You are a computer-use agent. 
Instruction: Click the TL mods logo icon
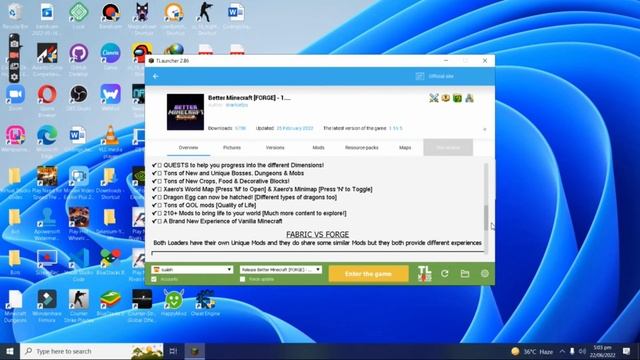424,273
